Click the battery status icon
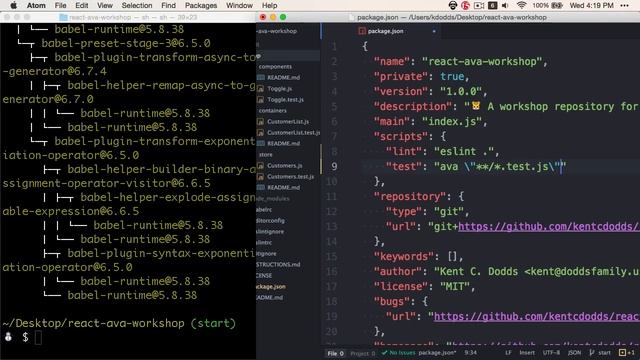640x360 pixels. (x=557, y=5)
